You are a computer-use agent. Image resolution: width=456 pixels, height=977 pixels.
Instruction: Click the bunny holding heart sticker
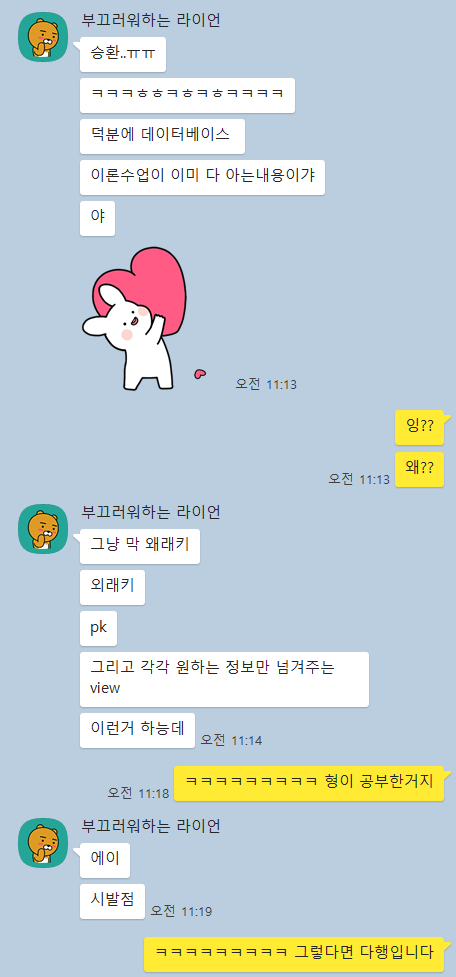[135, 318]
